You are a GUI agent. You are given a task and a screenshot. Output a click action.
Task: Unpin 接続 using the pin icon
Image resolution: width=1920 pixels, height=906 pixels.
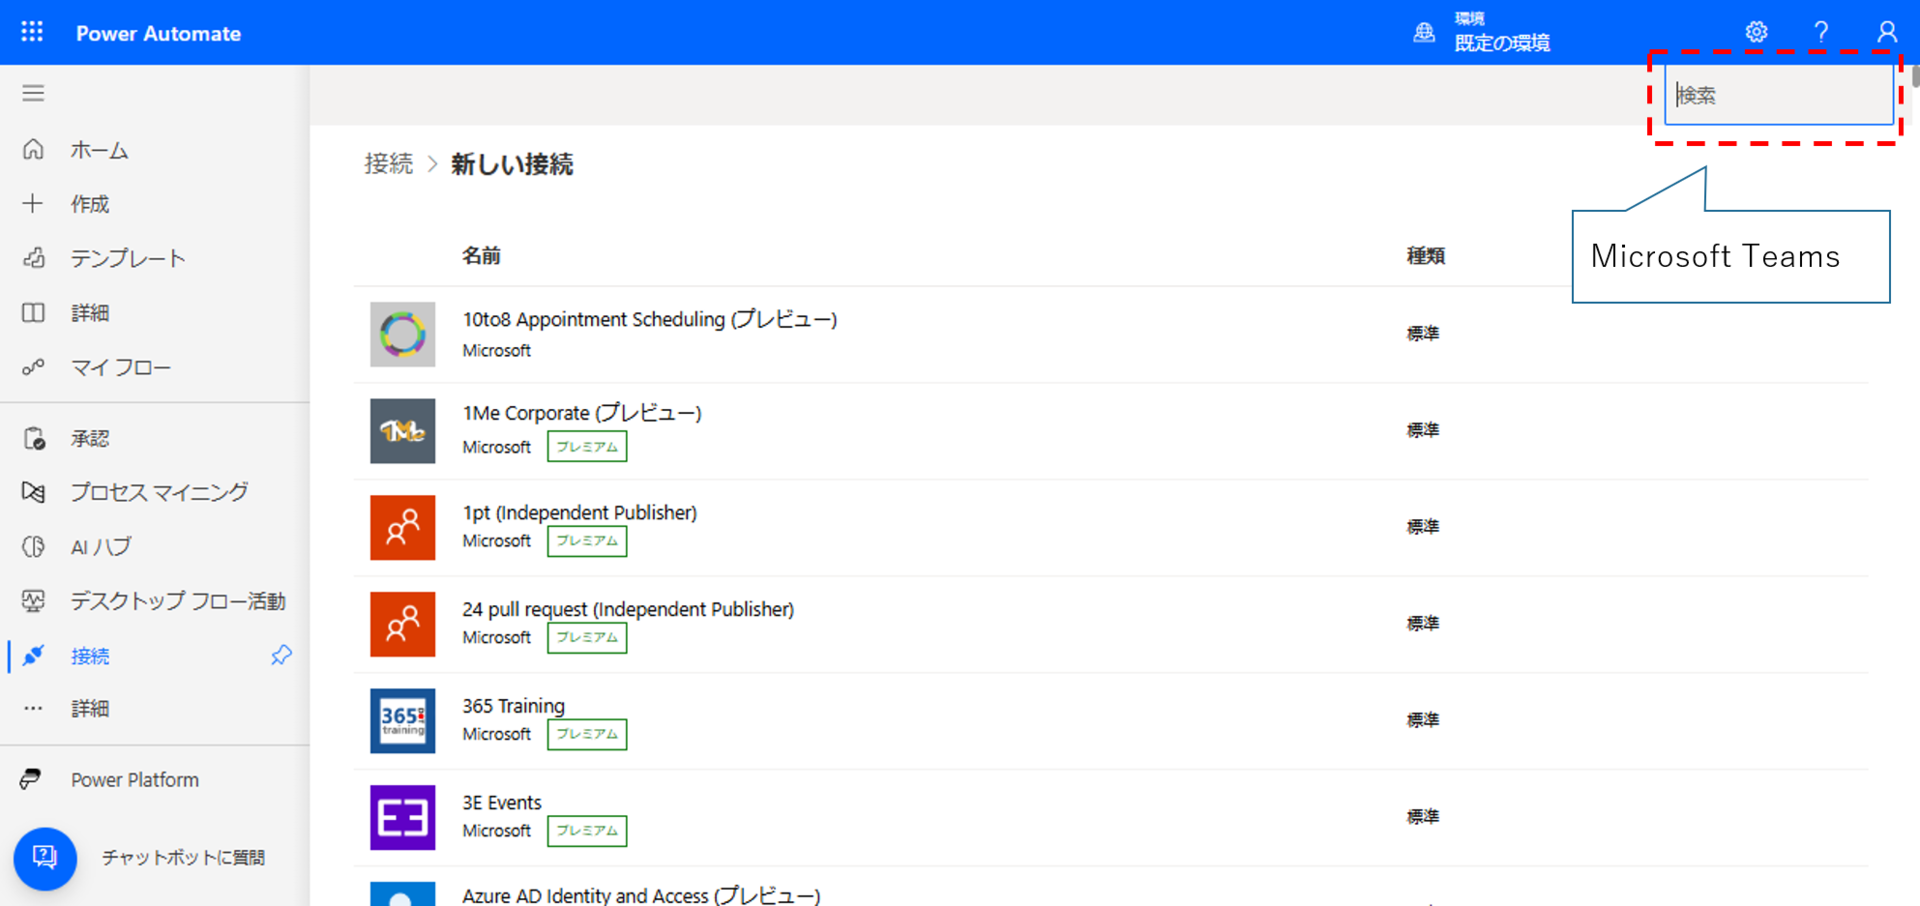(281, 656)
